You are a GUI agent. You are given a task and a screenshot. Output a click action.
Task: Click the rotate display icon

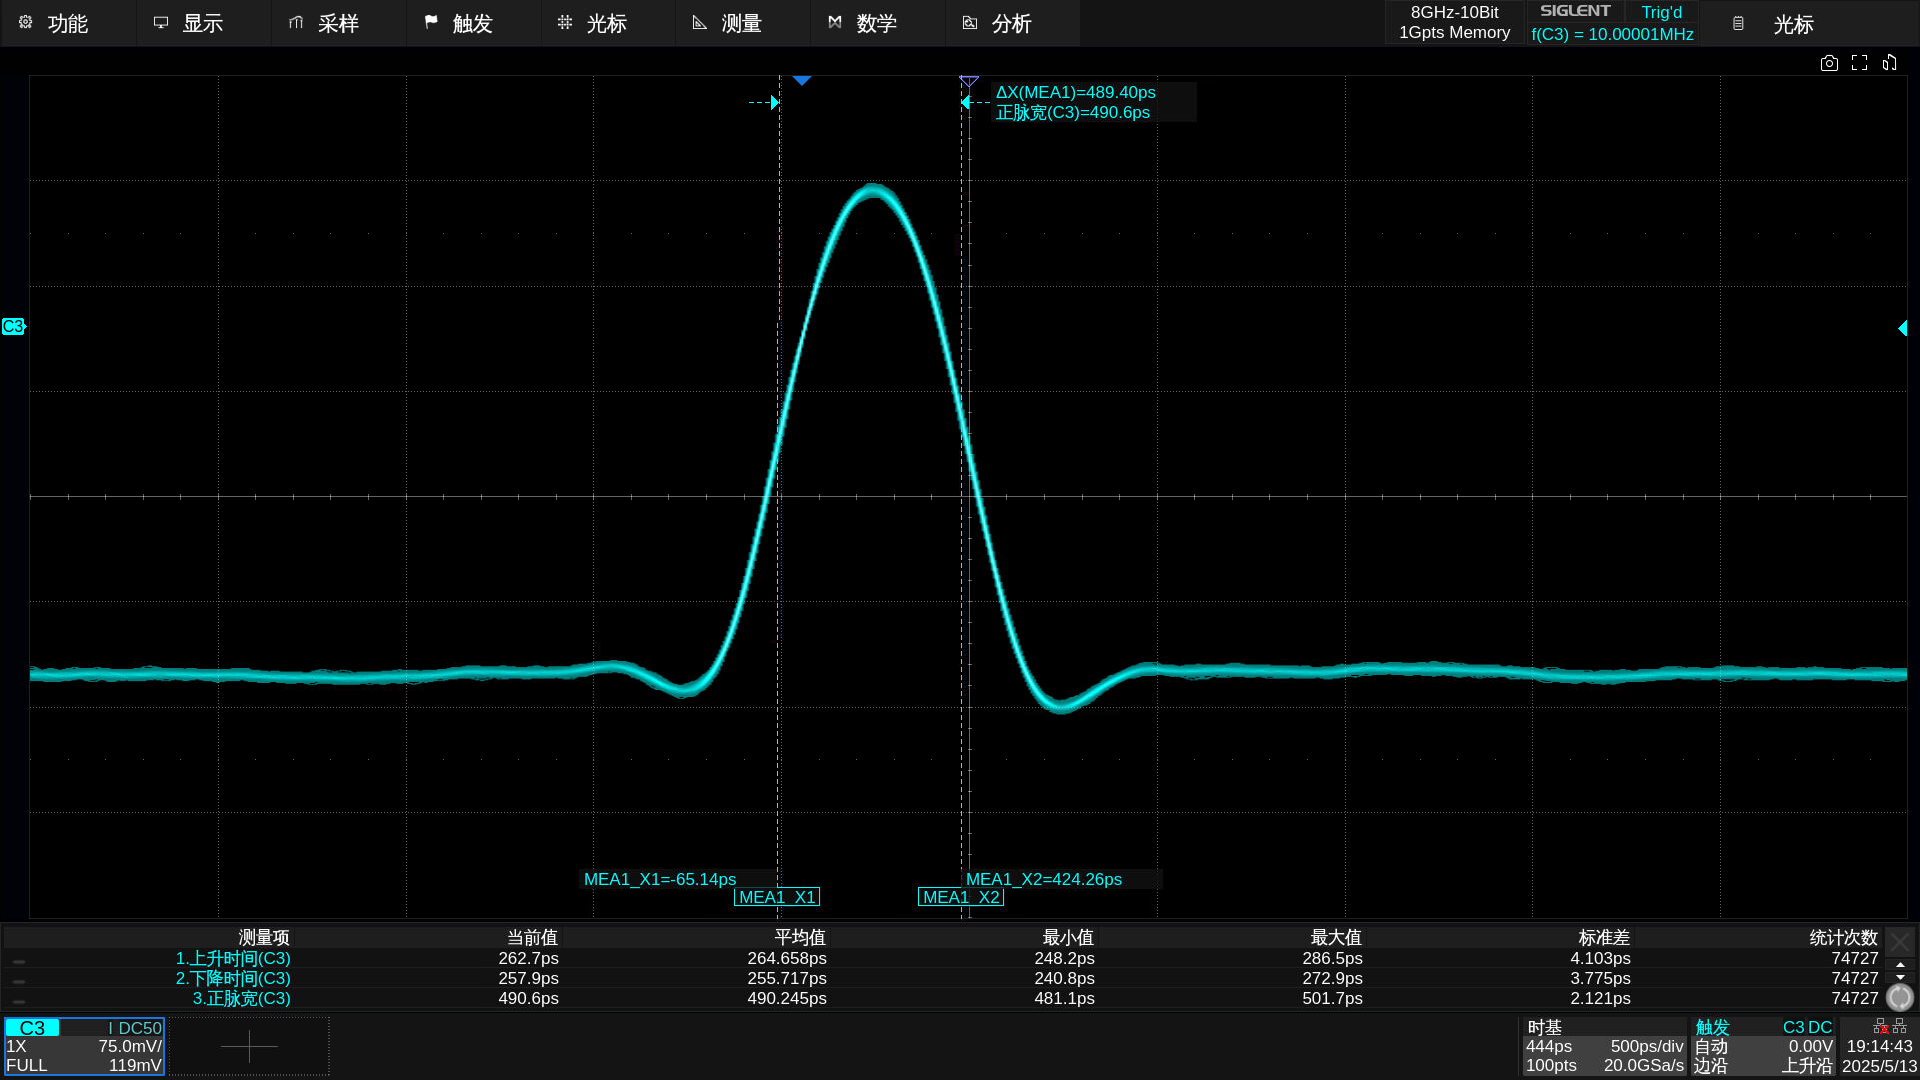tap(1889, 63)
